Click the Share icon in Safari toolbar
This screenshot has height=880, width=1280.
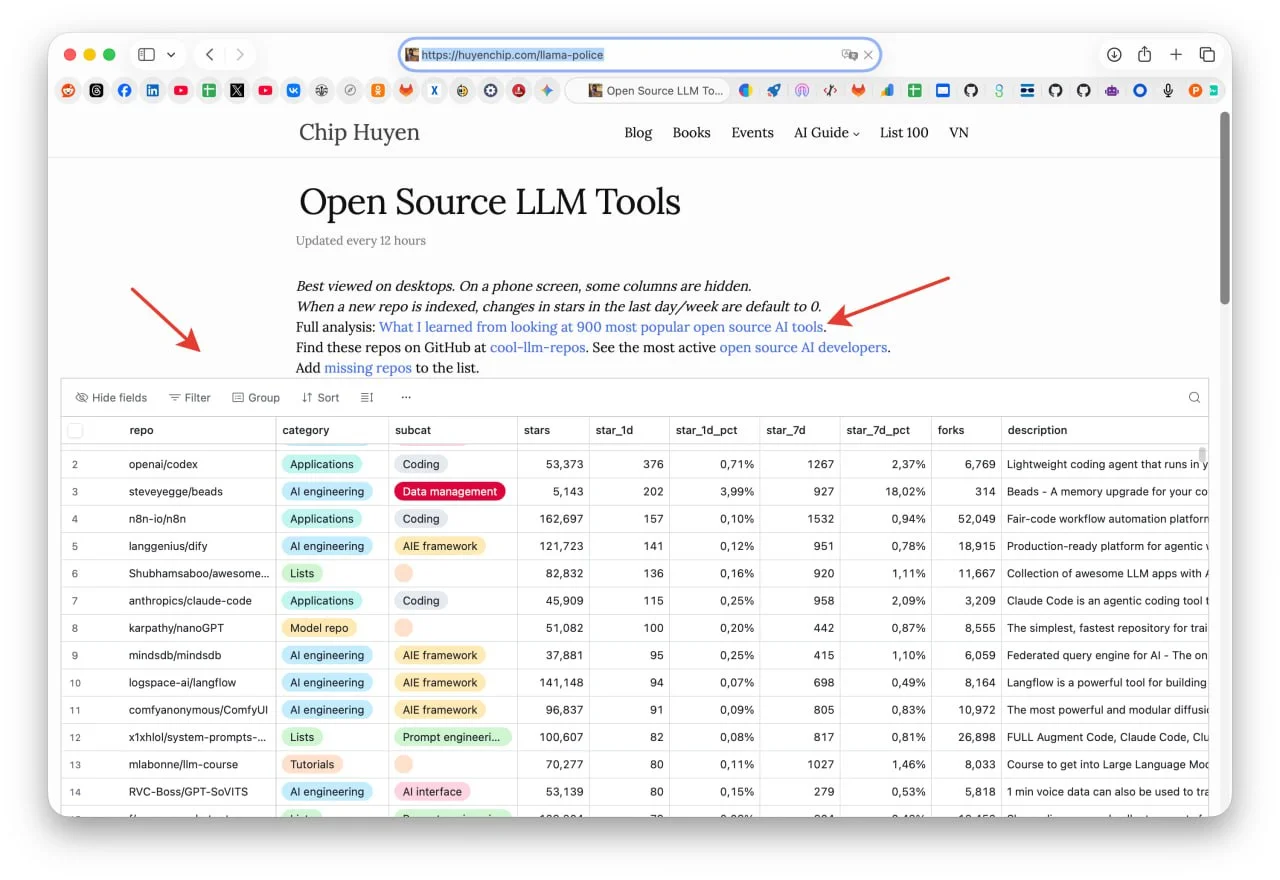[x=1145, y=55]
